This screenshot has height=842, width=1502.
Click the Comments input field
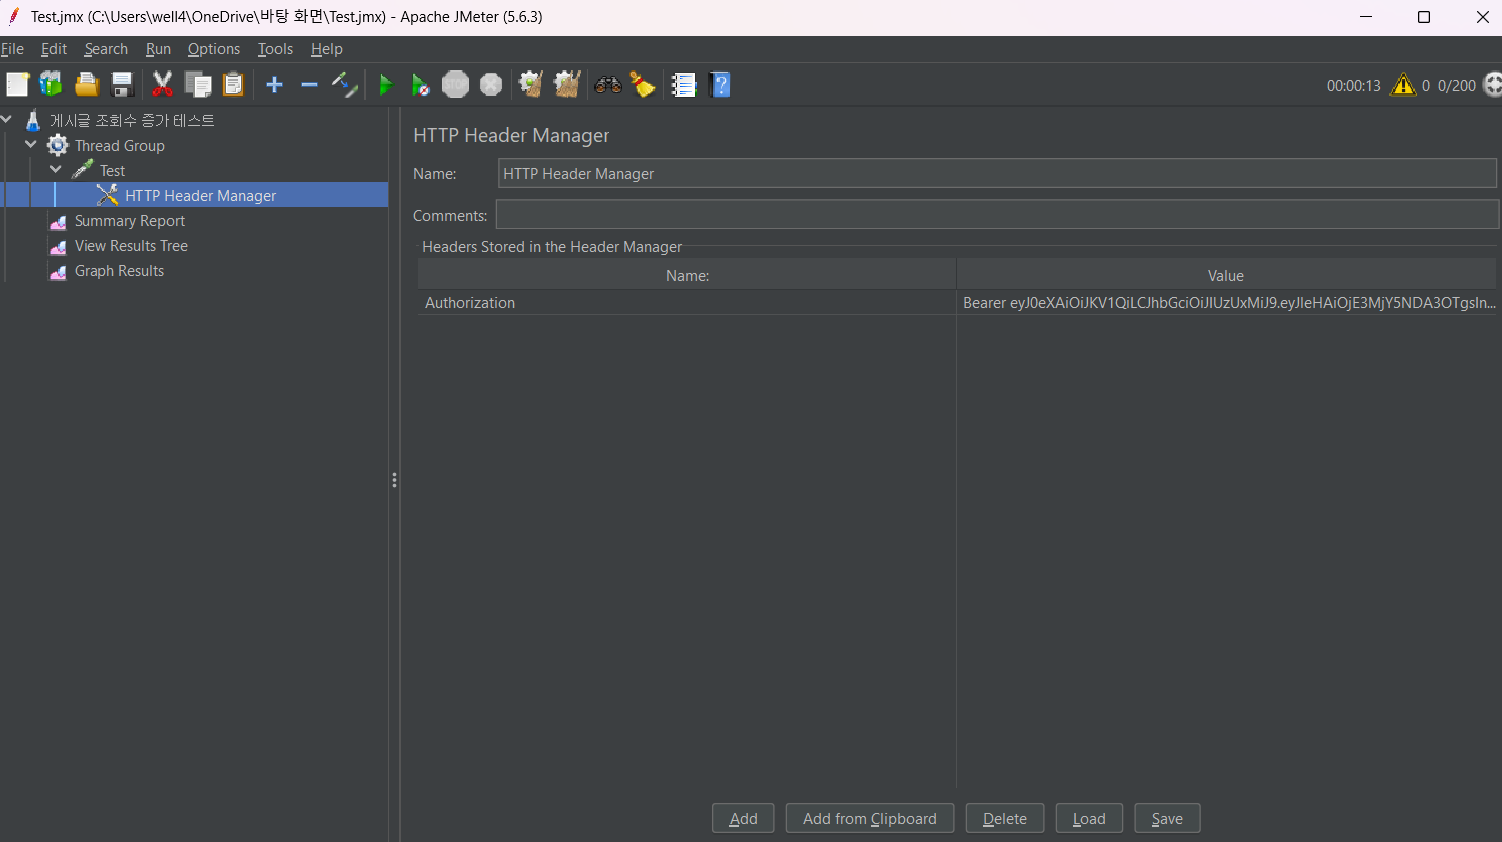click(997, 215)
